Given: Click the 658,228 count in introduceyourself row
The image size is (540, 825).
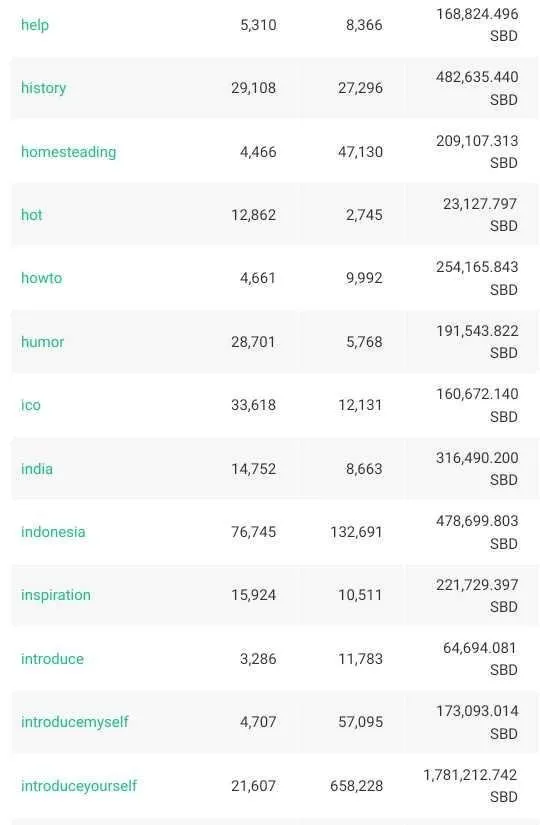Looking at the screenshot, I should click(x=356, y=786).
